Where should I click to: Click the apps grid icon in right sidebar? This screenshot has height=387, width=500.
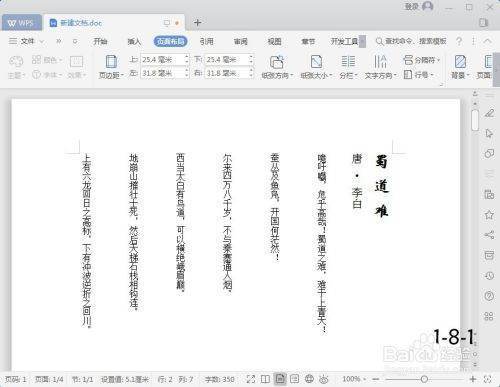(489, 316)
